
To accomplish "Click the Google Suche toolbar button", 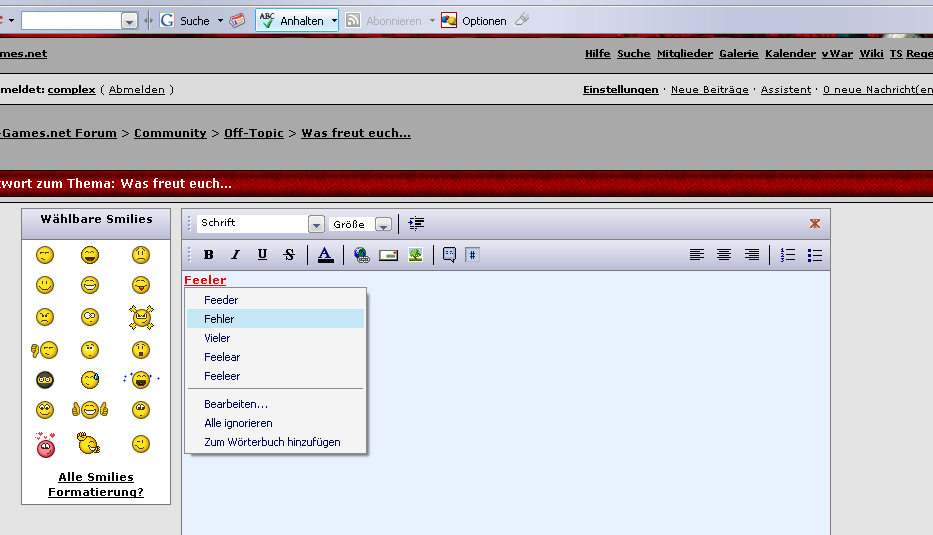I will [x=185, y=21].
